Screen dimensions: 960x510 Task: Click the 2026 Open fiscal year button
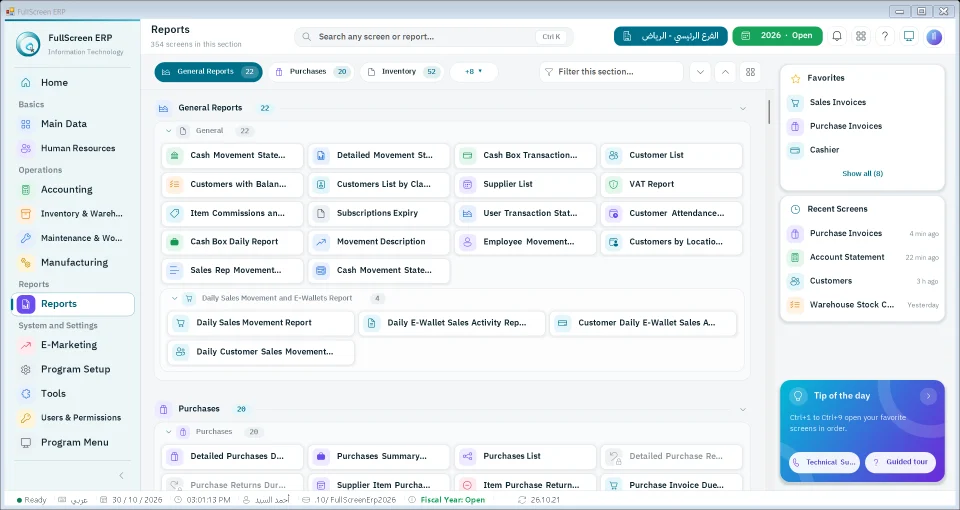click(x=777, y=36)
